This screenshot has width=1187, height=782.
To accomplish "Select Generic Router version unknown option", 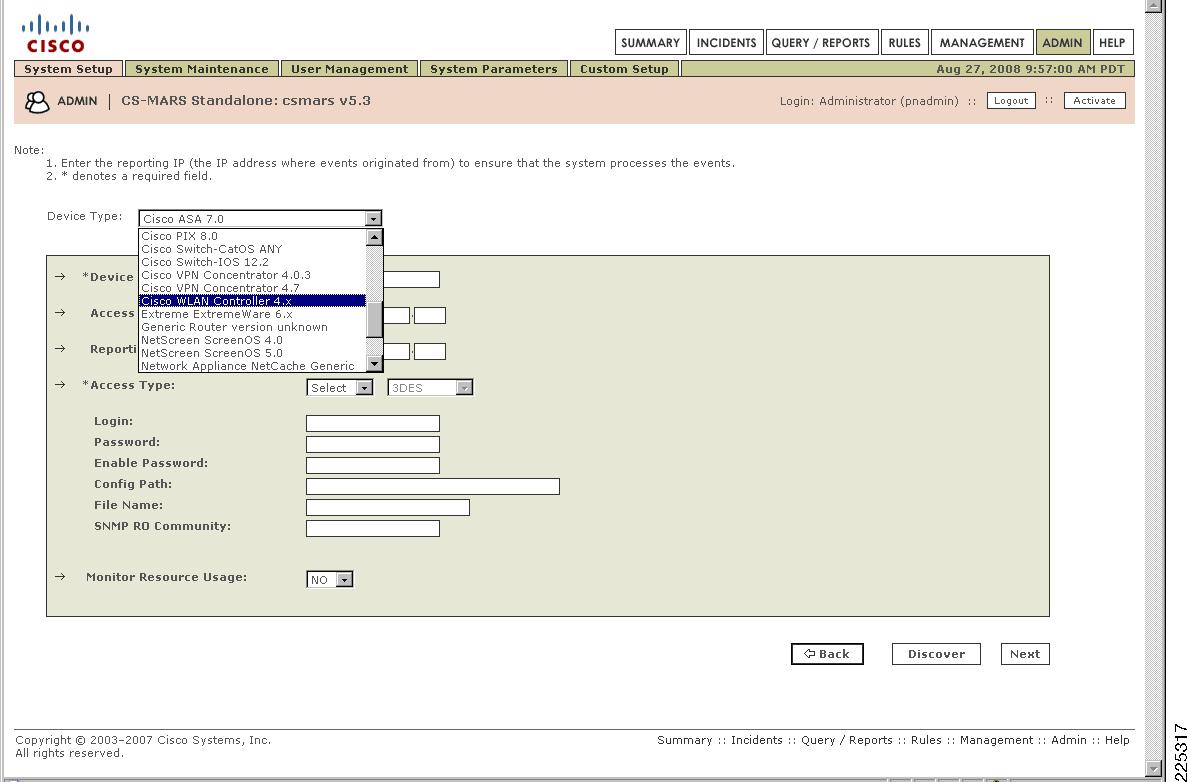I will (252, 327).
